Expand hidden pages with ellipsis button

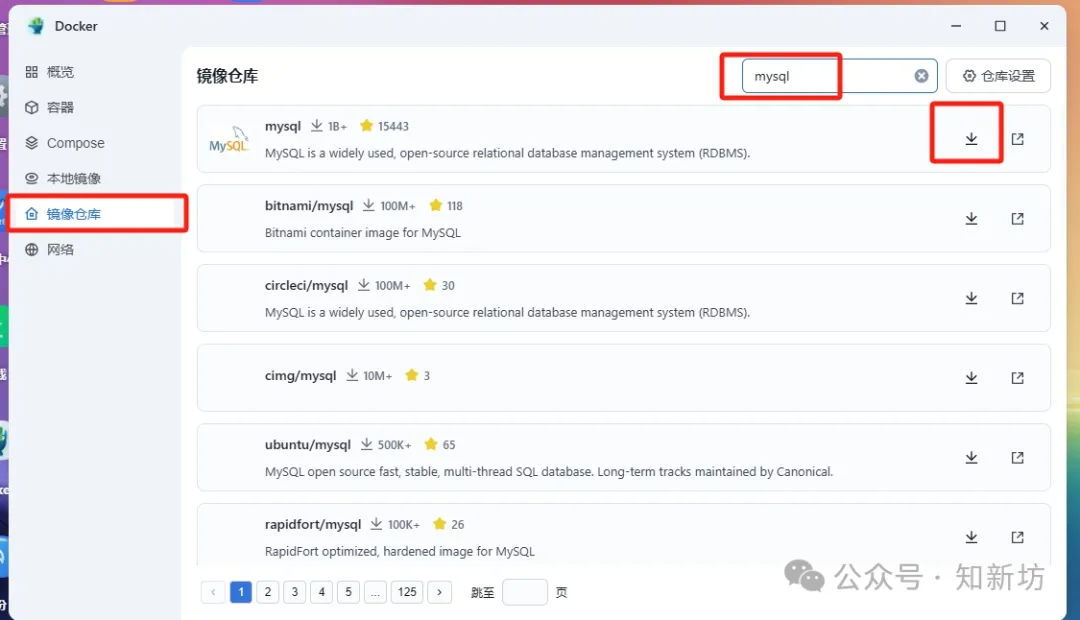pyautogui.click(x=375, y=592)
